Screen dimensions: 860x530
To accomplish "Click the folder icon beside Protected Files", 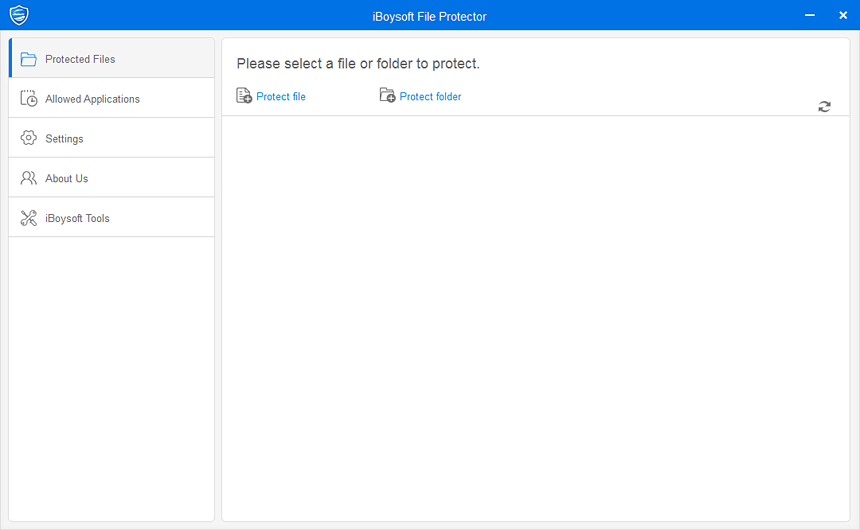I will (29, 59).
